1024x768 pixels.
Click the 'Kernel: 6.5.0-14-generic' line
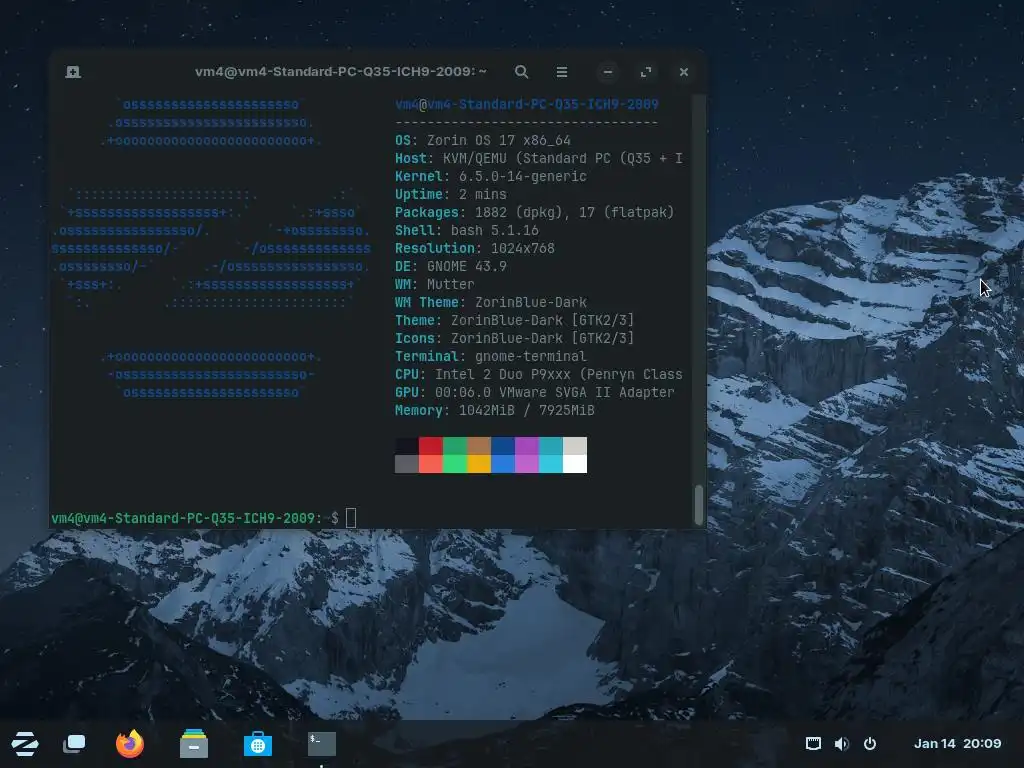(x=490, y=176)
